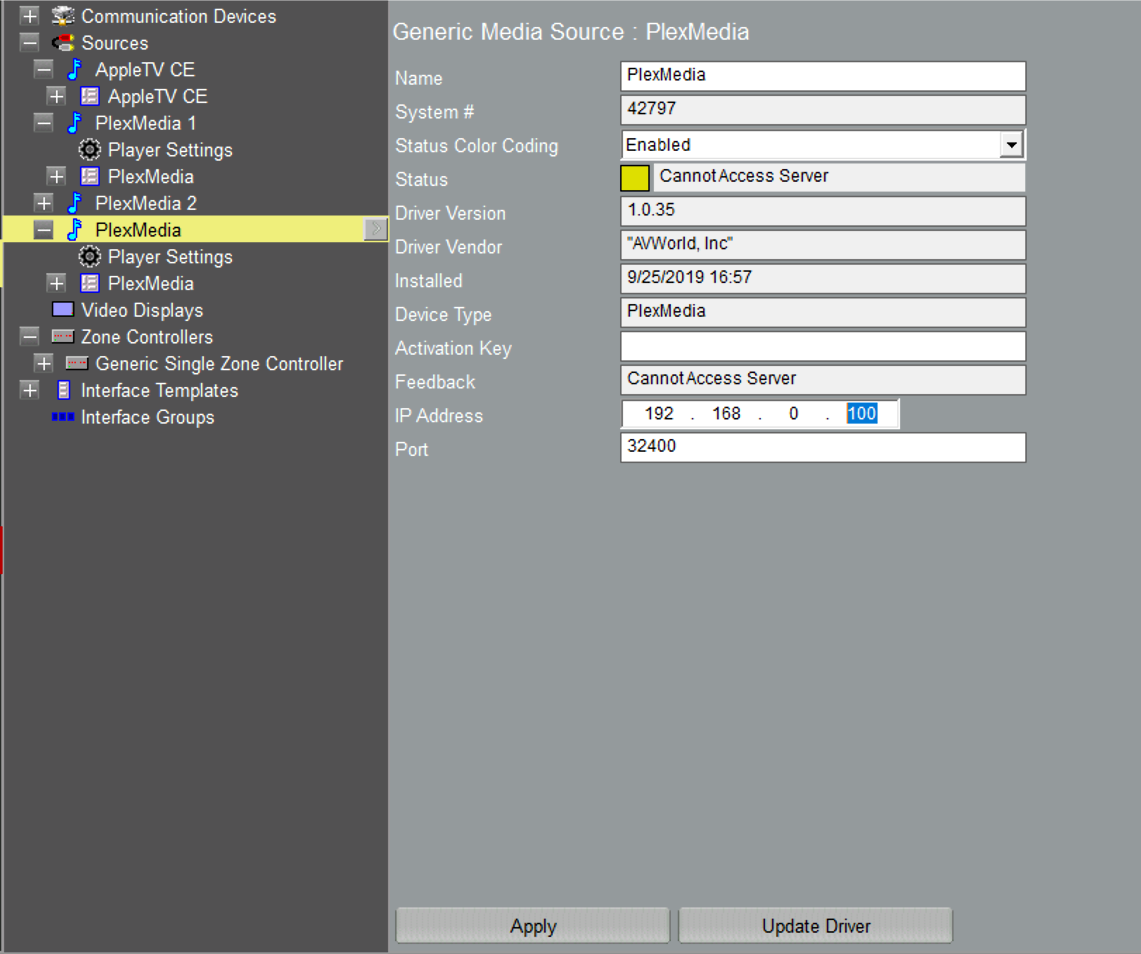Click the AppleTV CE list sub-item icon
The image size is (1141, 954).
pyautogui.click(x=90, y=96)
